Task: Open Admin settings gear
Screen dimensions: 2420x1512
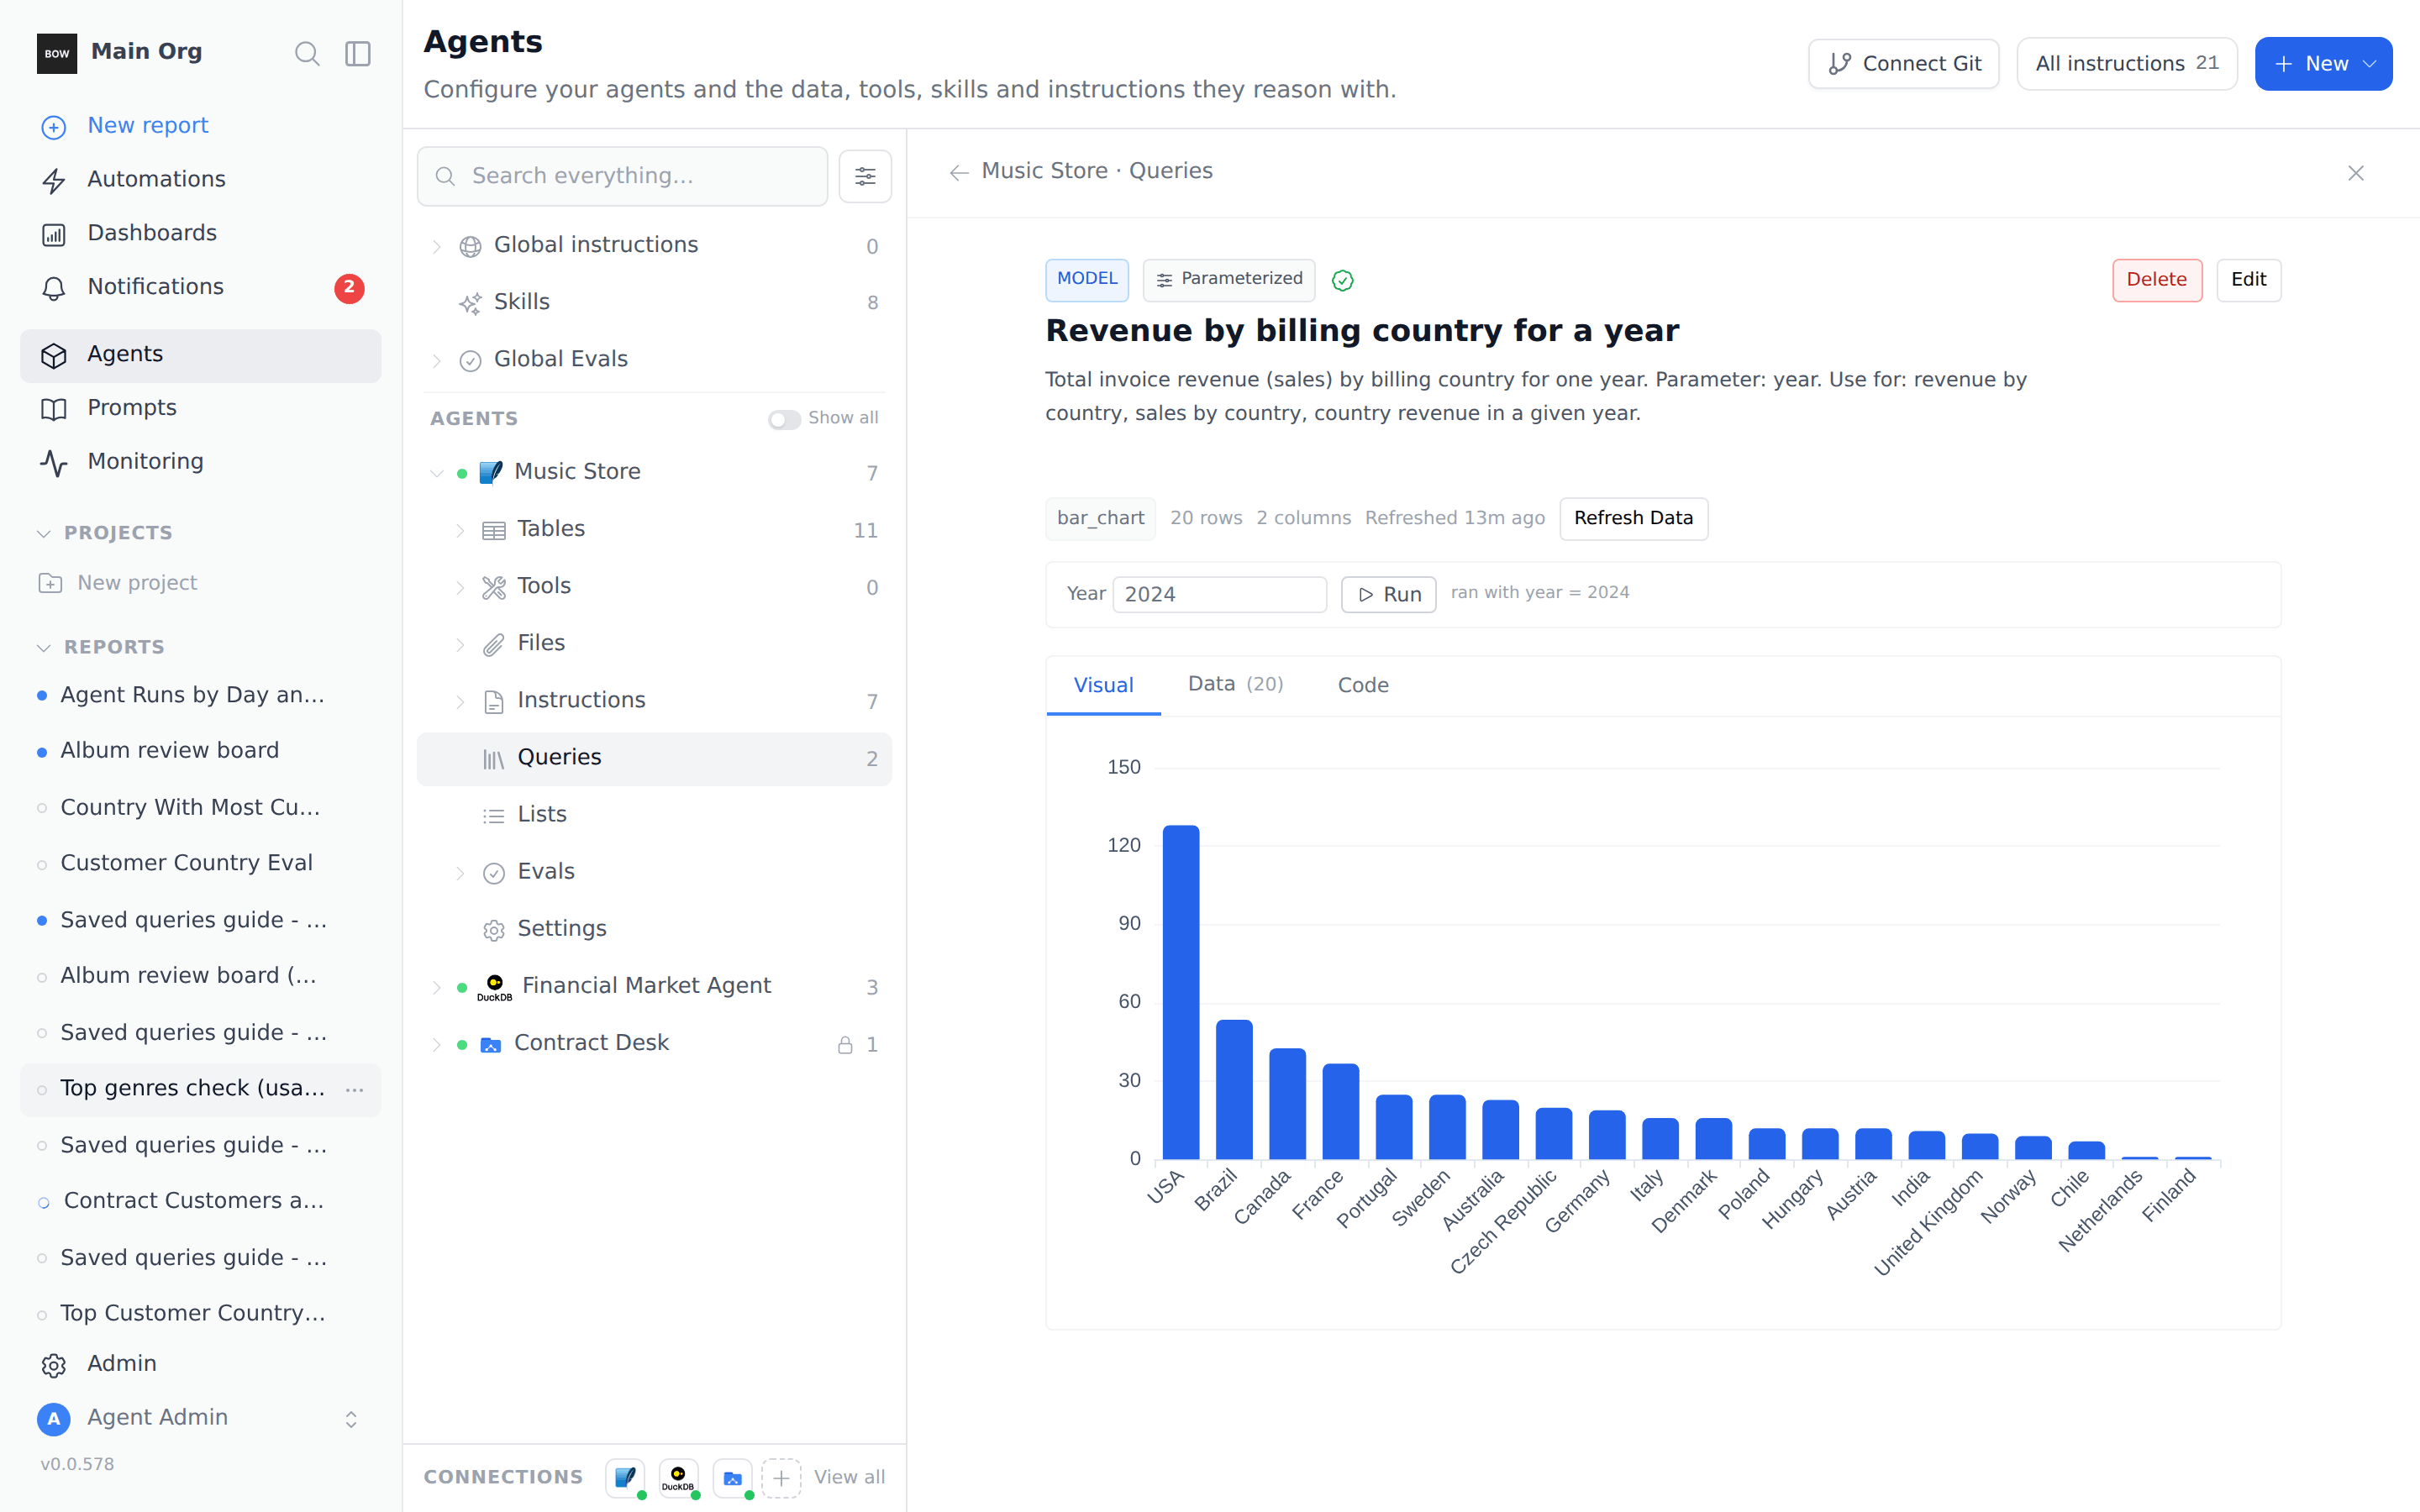Action: [54, 1365]
